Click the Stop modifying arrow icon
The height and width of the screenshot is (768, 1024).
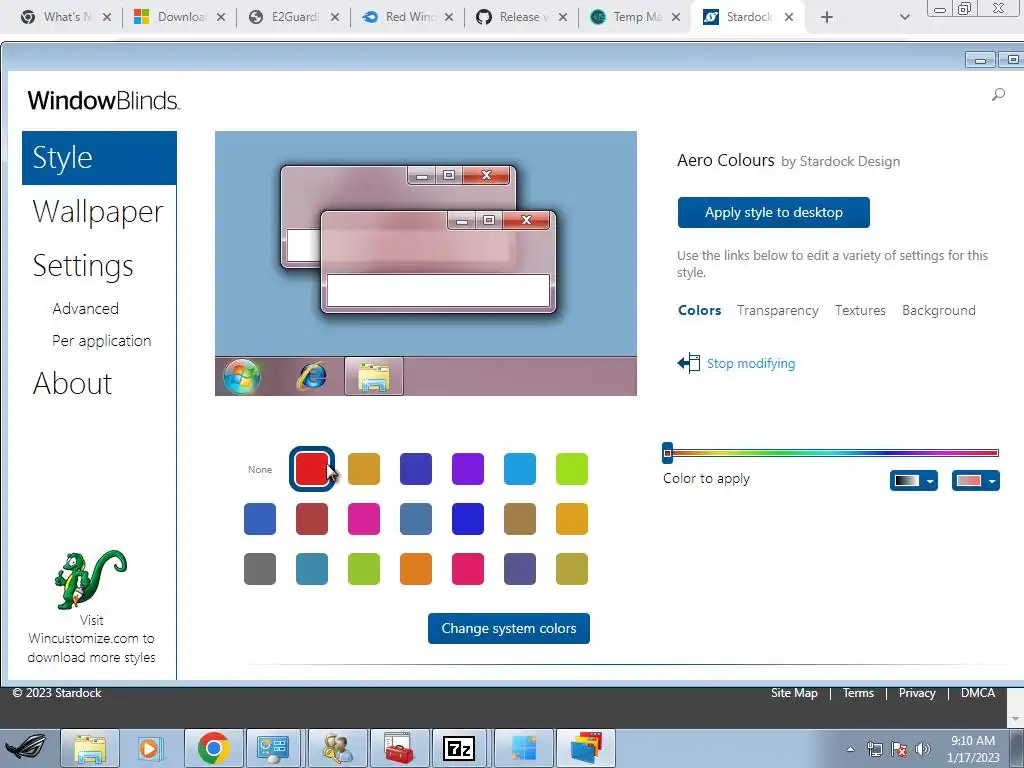pos(689,363)
